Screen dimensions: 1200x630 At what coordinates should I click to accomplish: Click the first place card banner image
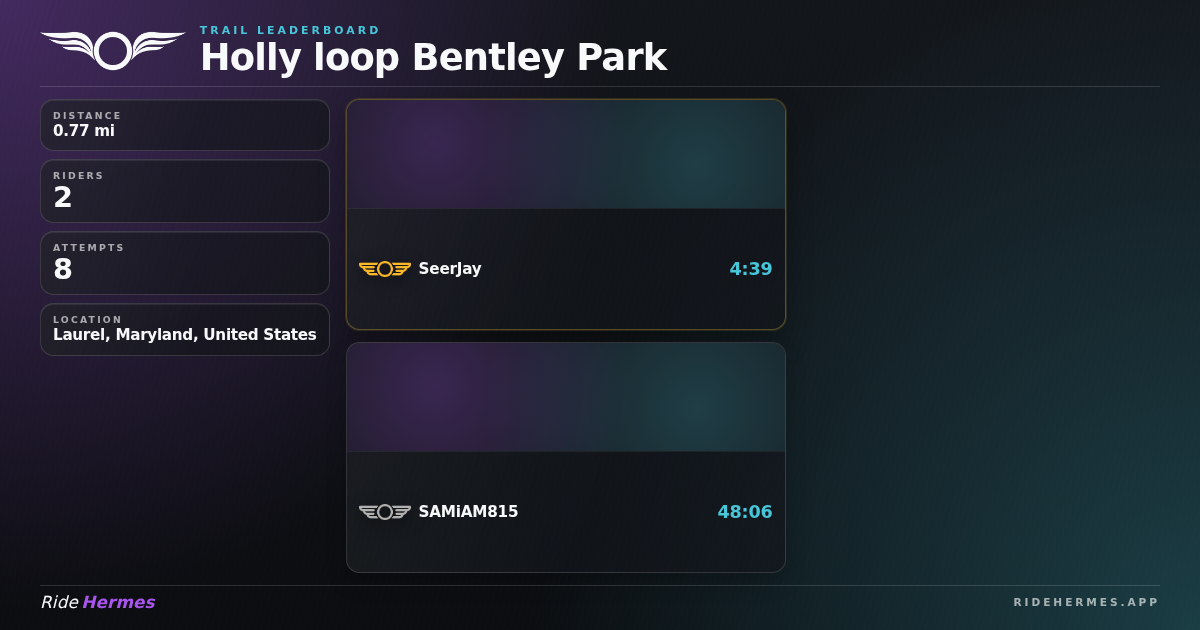pos(566,154)
